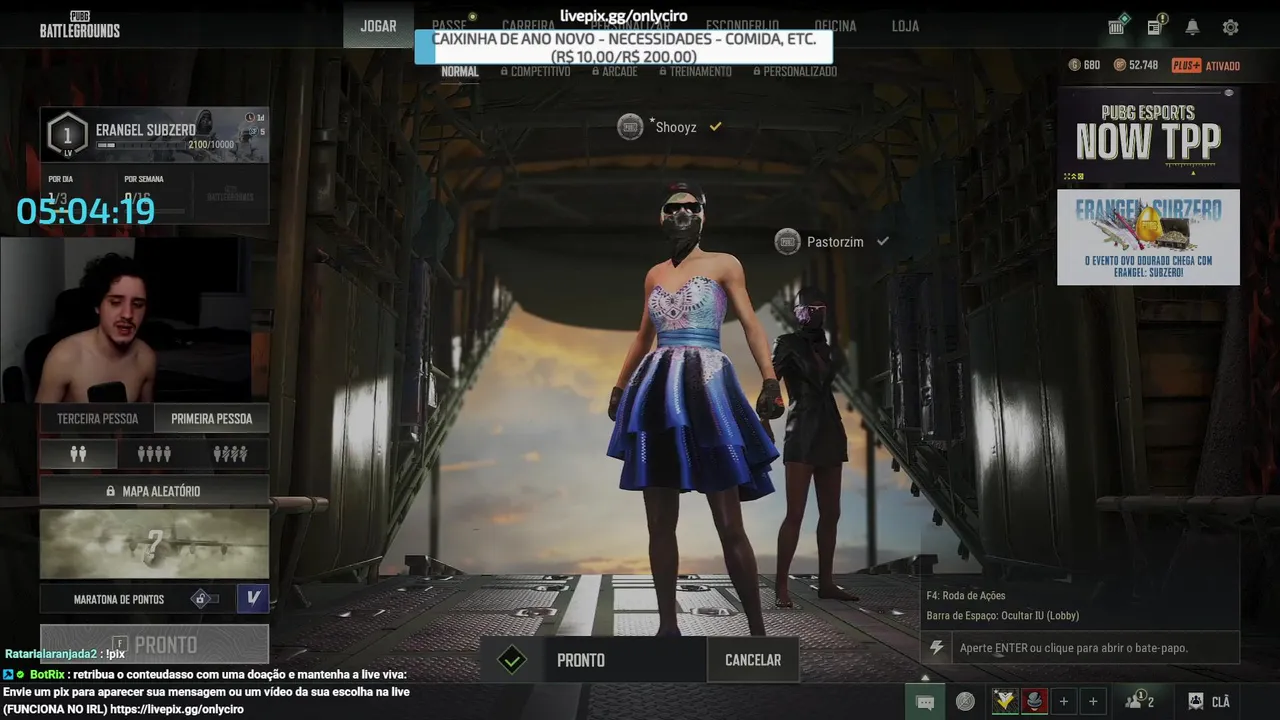Viewport: 1280px width, 720px height.
Task: Choose the one-man squad crossed-out option
Action: coord(230,454)
